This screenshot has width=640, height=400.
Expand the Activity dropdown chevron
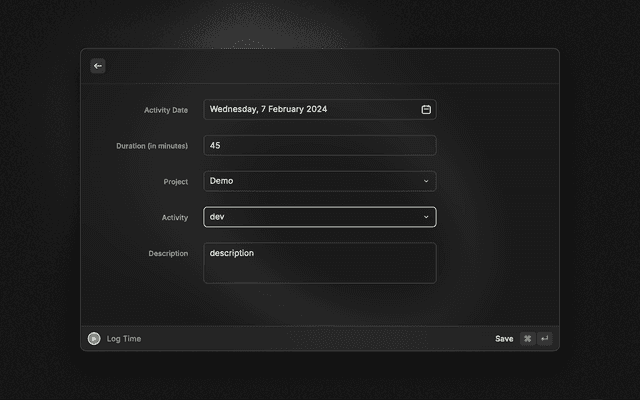[x=426, y=217]
